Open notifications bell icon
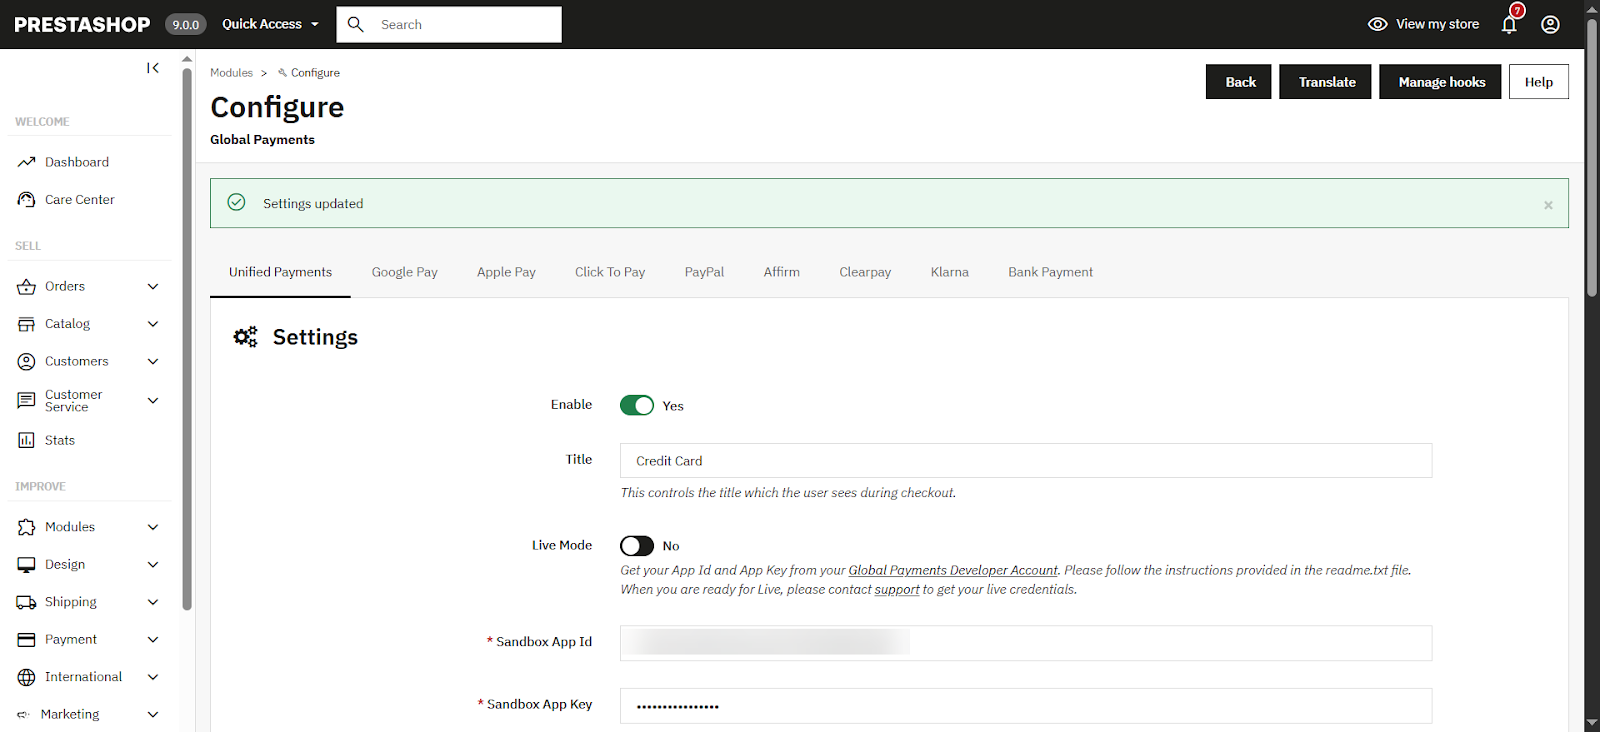 click(x=1509, y=24)
